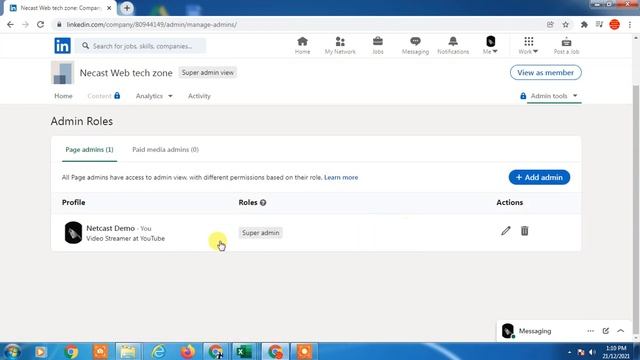Click the Profile column header

[x=73, y=202]
